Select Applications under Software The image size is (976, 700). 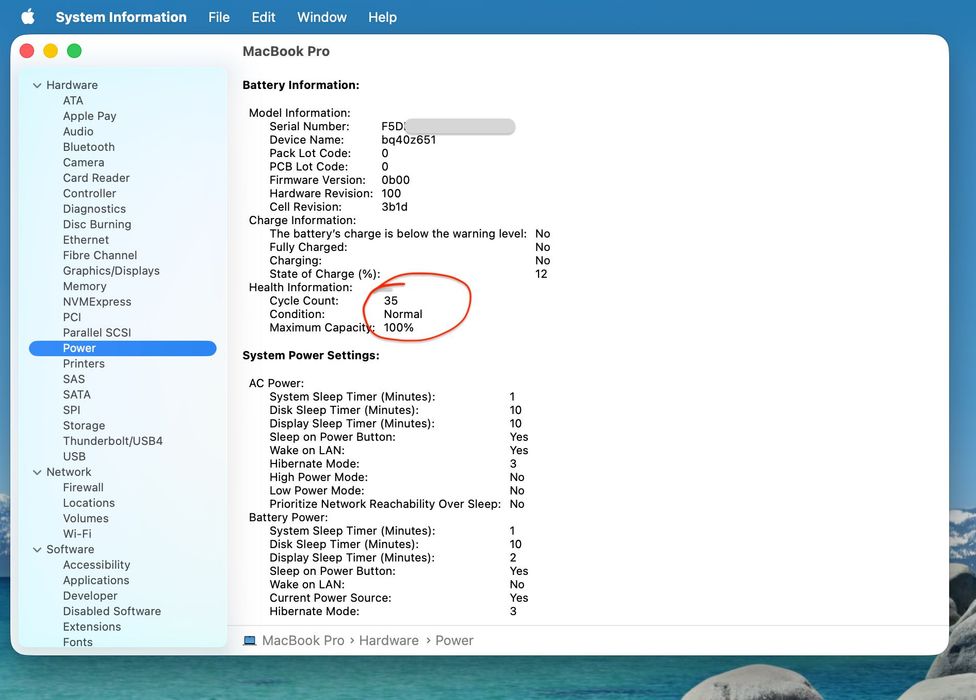click(x=96, y=581)
